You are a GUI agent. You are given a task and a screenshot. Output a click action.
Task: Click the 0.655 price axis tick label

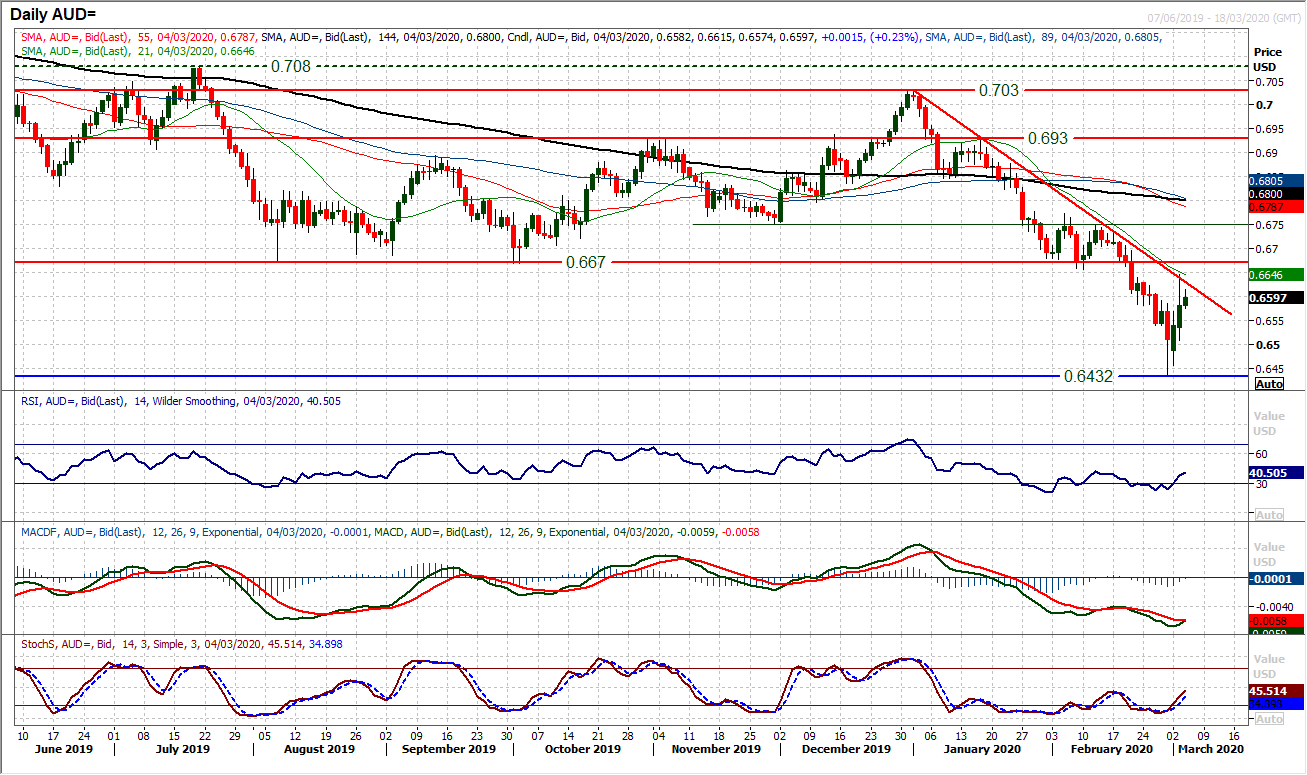[1267, 321]
